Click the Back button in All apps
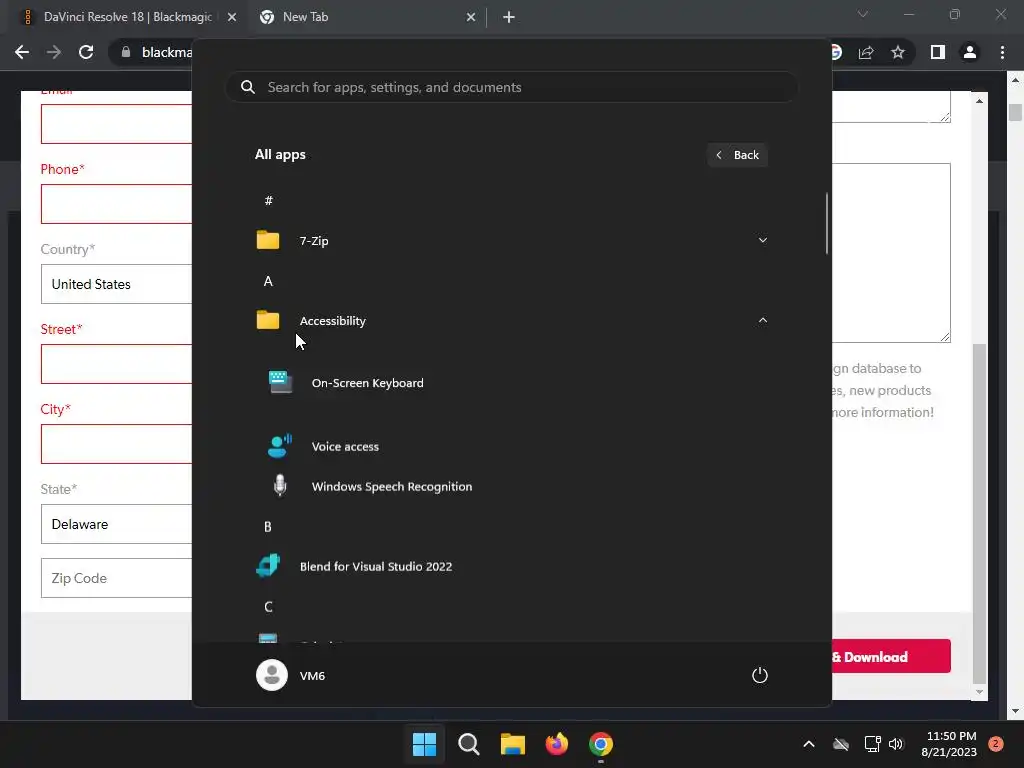This screenshot has height=768, width=1024. (x=737, y=155)
